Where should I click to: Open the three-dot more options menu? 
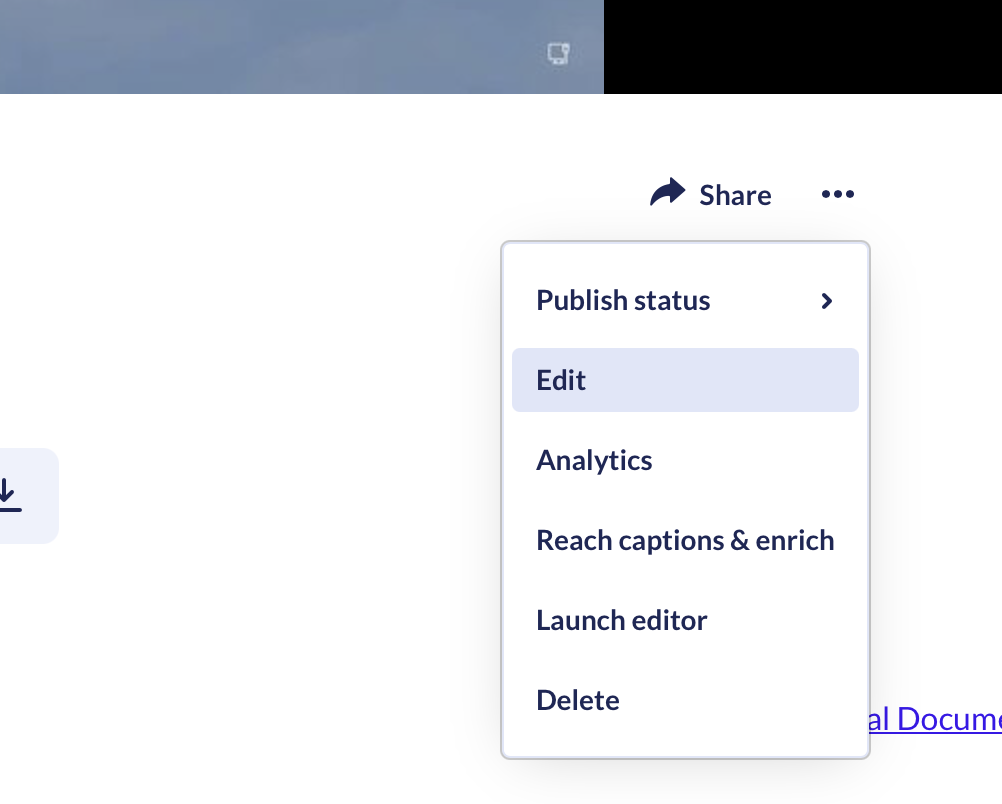(x=838, y=194)
